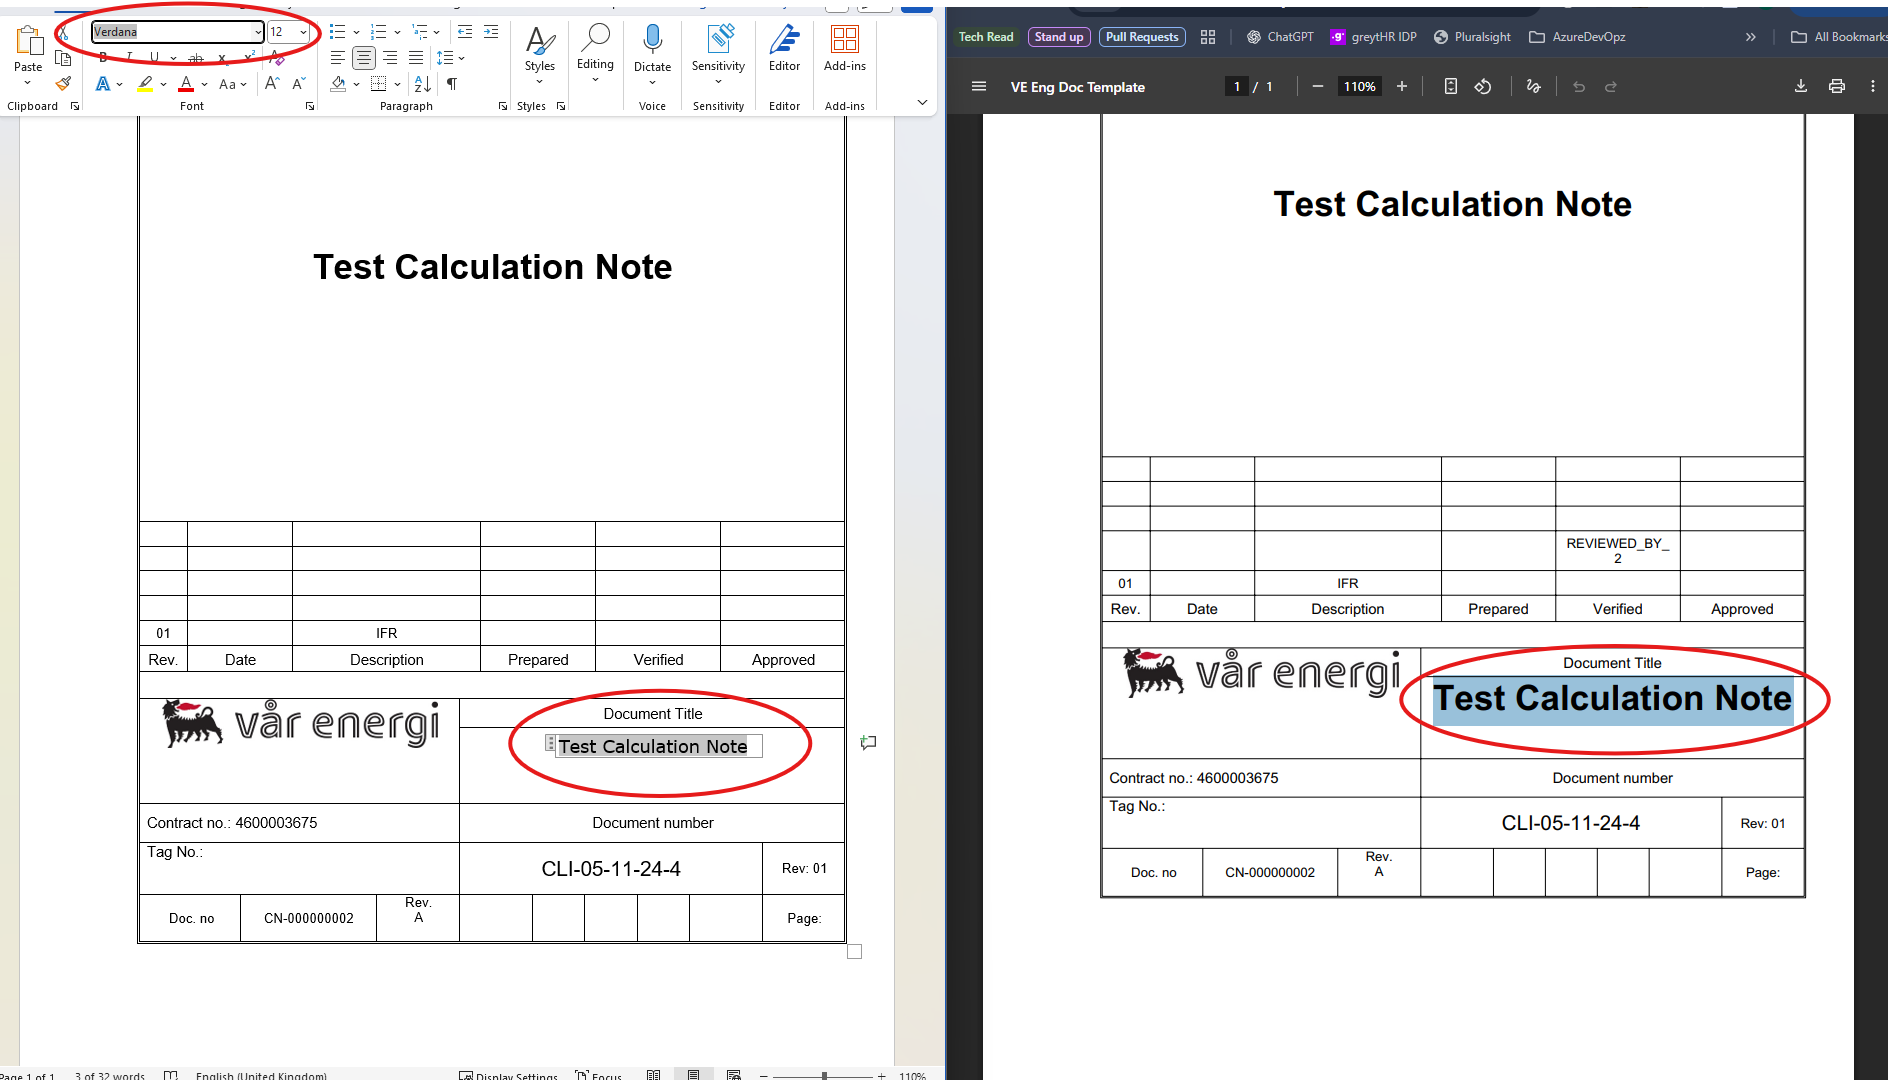Download the PDF from the viewer
The width and height of the screenshot is (1888, 1080).
pyautogui.click(x=1800, y=87)
